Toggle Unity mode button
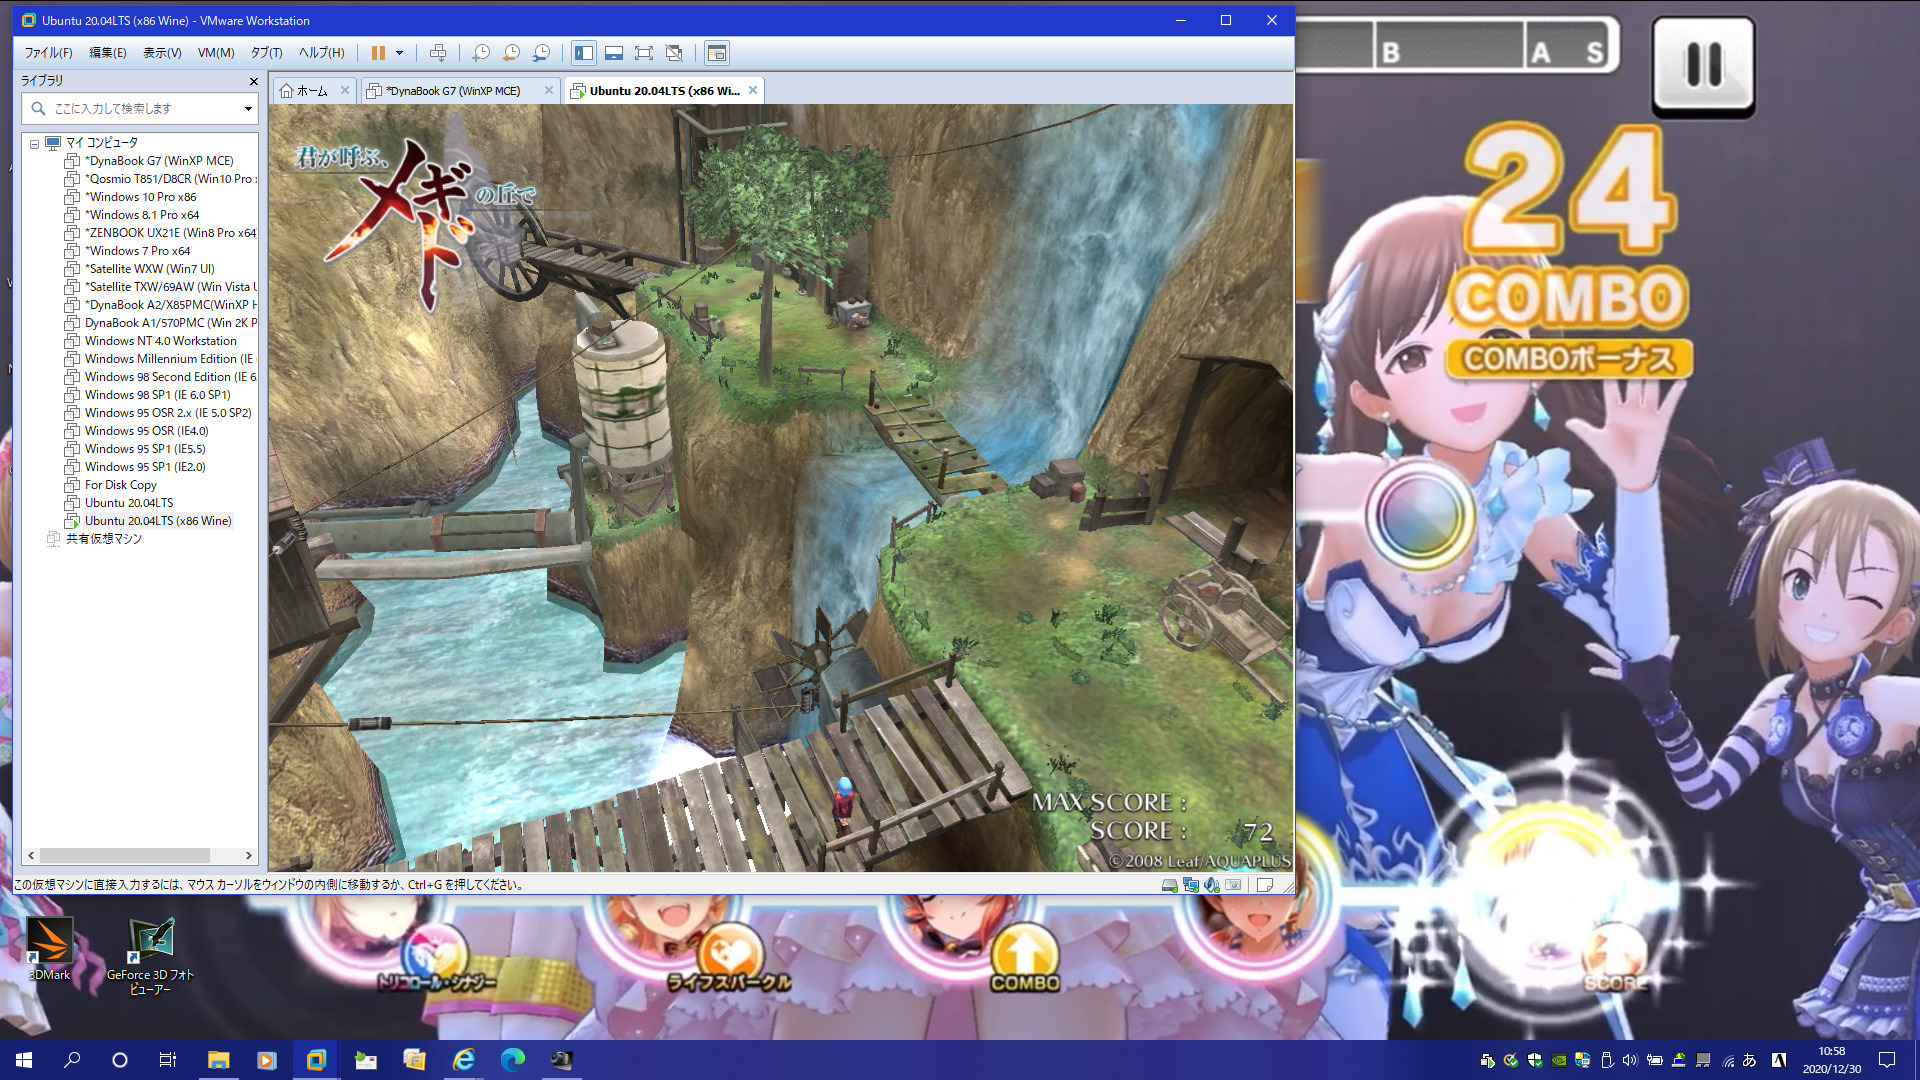1920x1080 pixels. pyautogui.click(x=674, y=53)
